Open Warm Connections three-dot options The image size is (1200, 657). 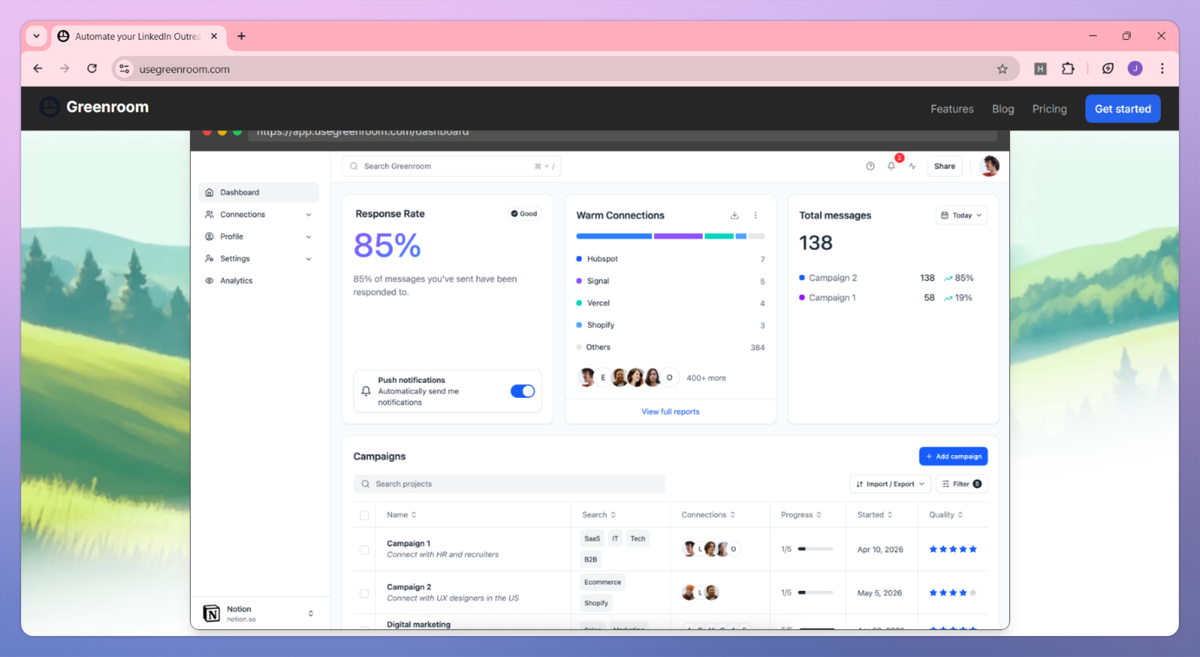756,215
